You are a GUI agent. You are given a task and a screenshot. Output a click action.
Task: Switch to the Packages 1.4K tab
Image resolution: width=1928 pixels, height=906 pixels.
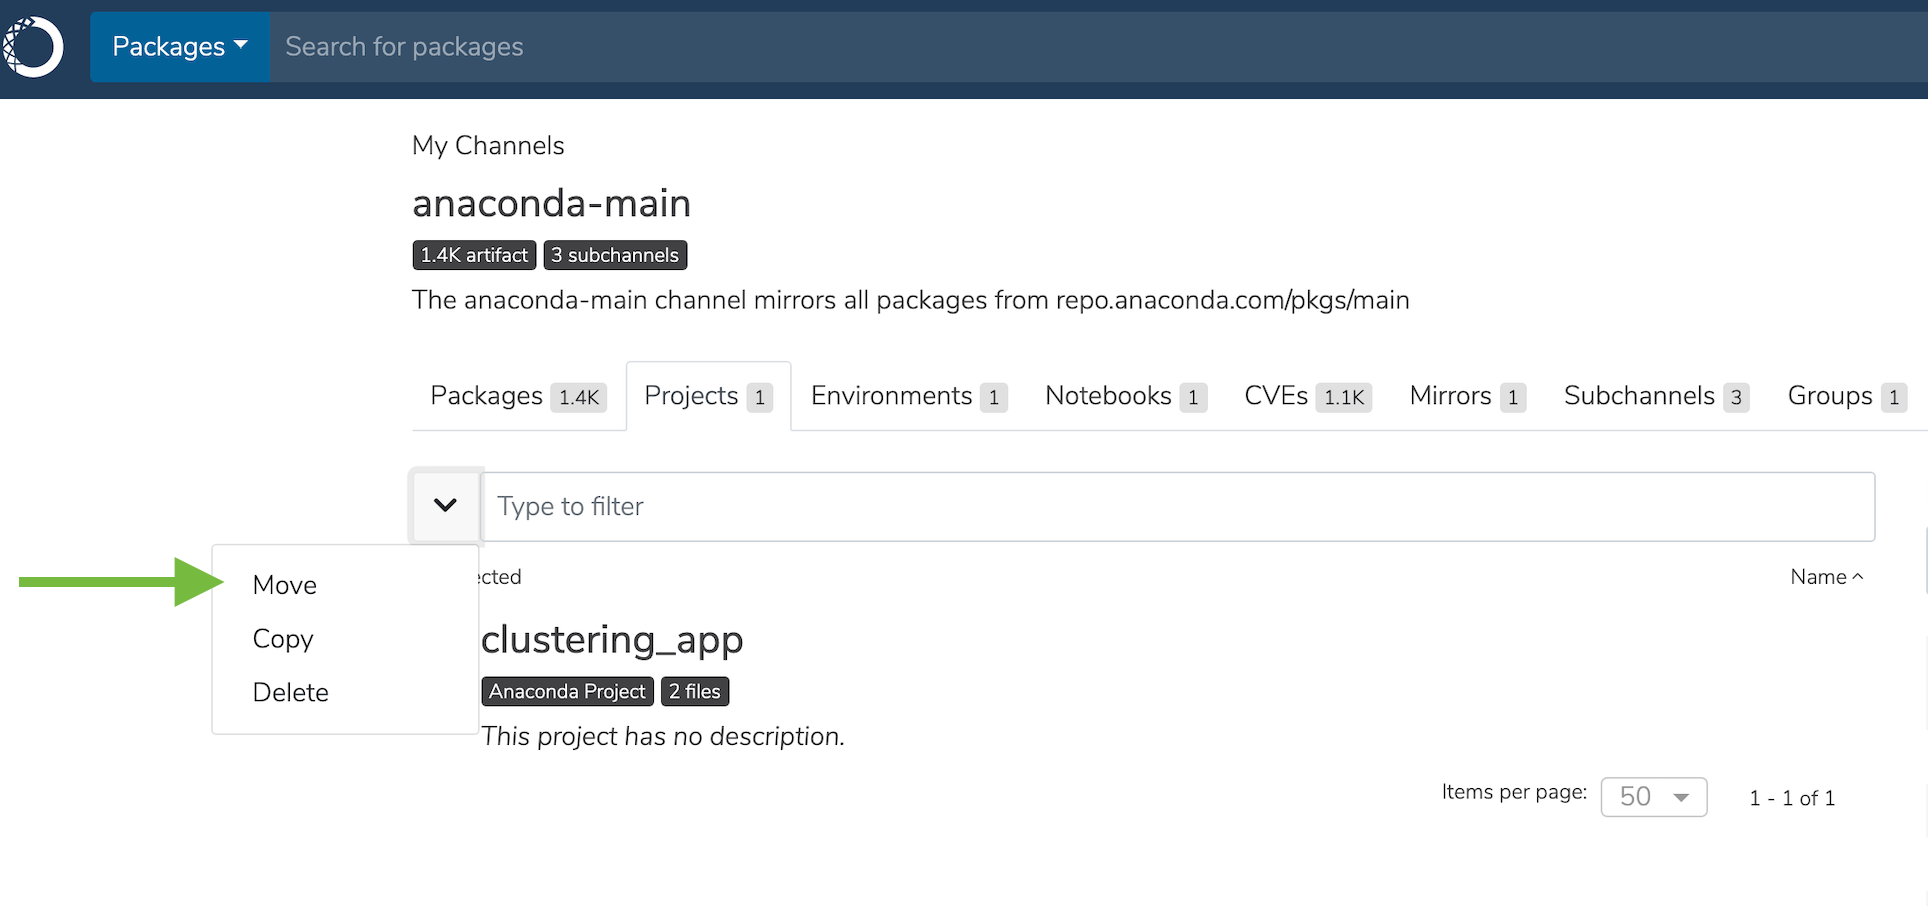point(518,396)
